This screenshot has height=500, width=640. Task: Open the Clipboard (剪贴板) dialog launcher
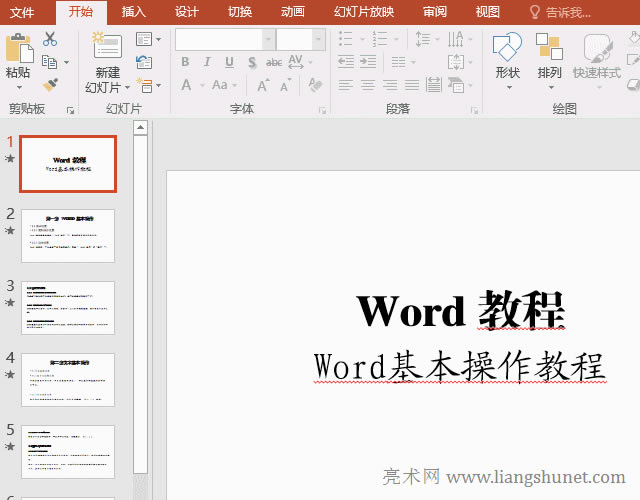click(x=70, y=109)
